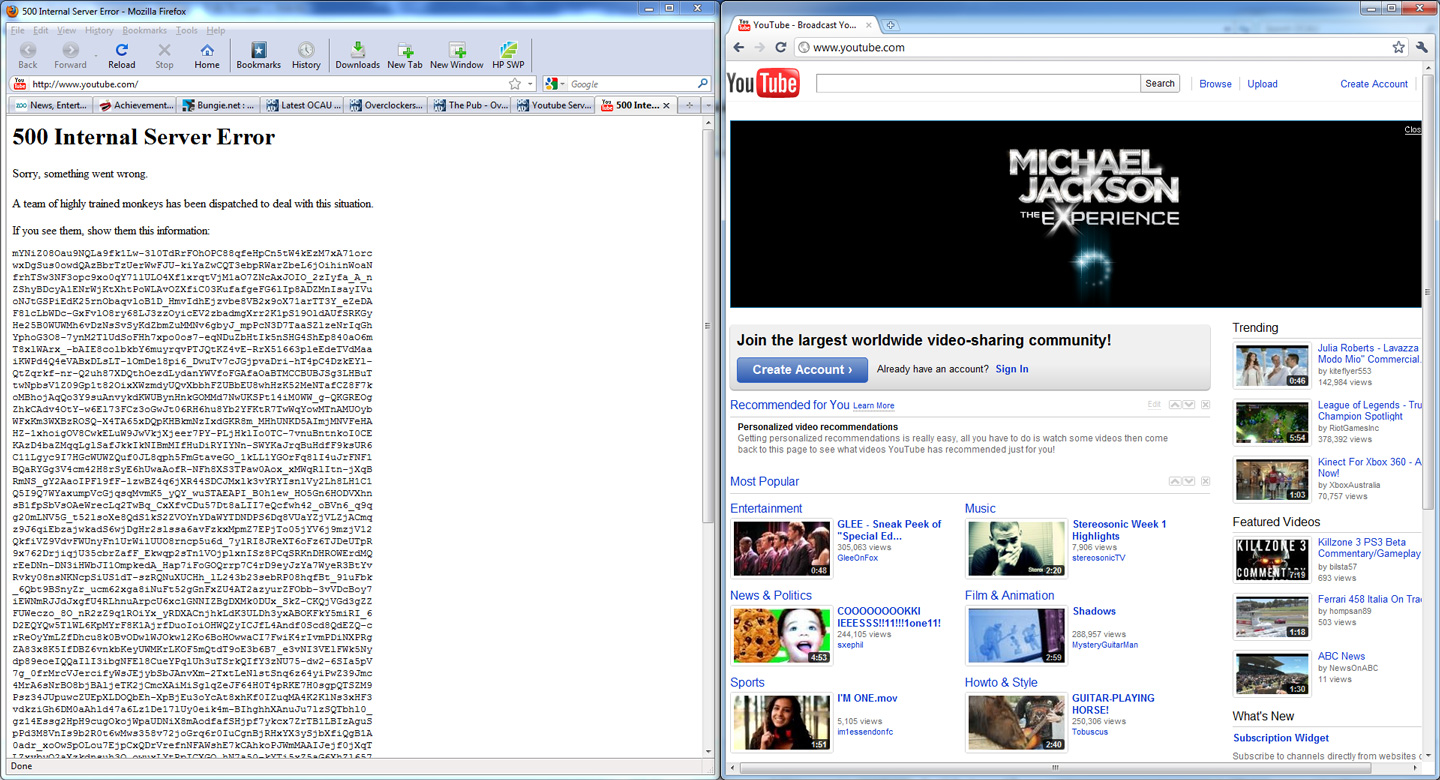Switch to the Bungie.net tab in Firefox
This screenshot has width=1440, height=780.
pyautogui.click(x=218, y=105)
